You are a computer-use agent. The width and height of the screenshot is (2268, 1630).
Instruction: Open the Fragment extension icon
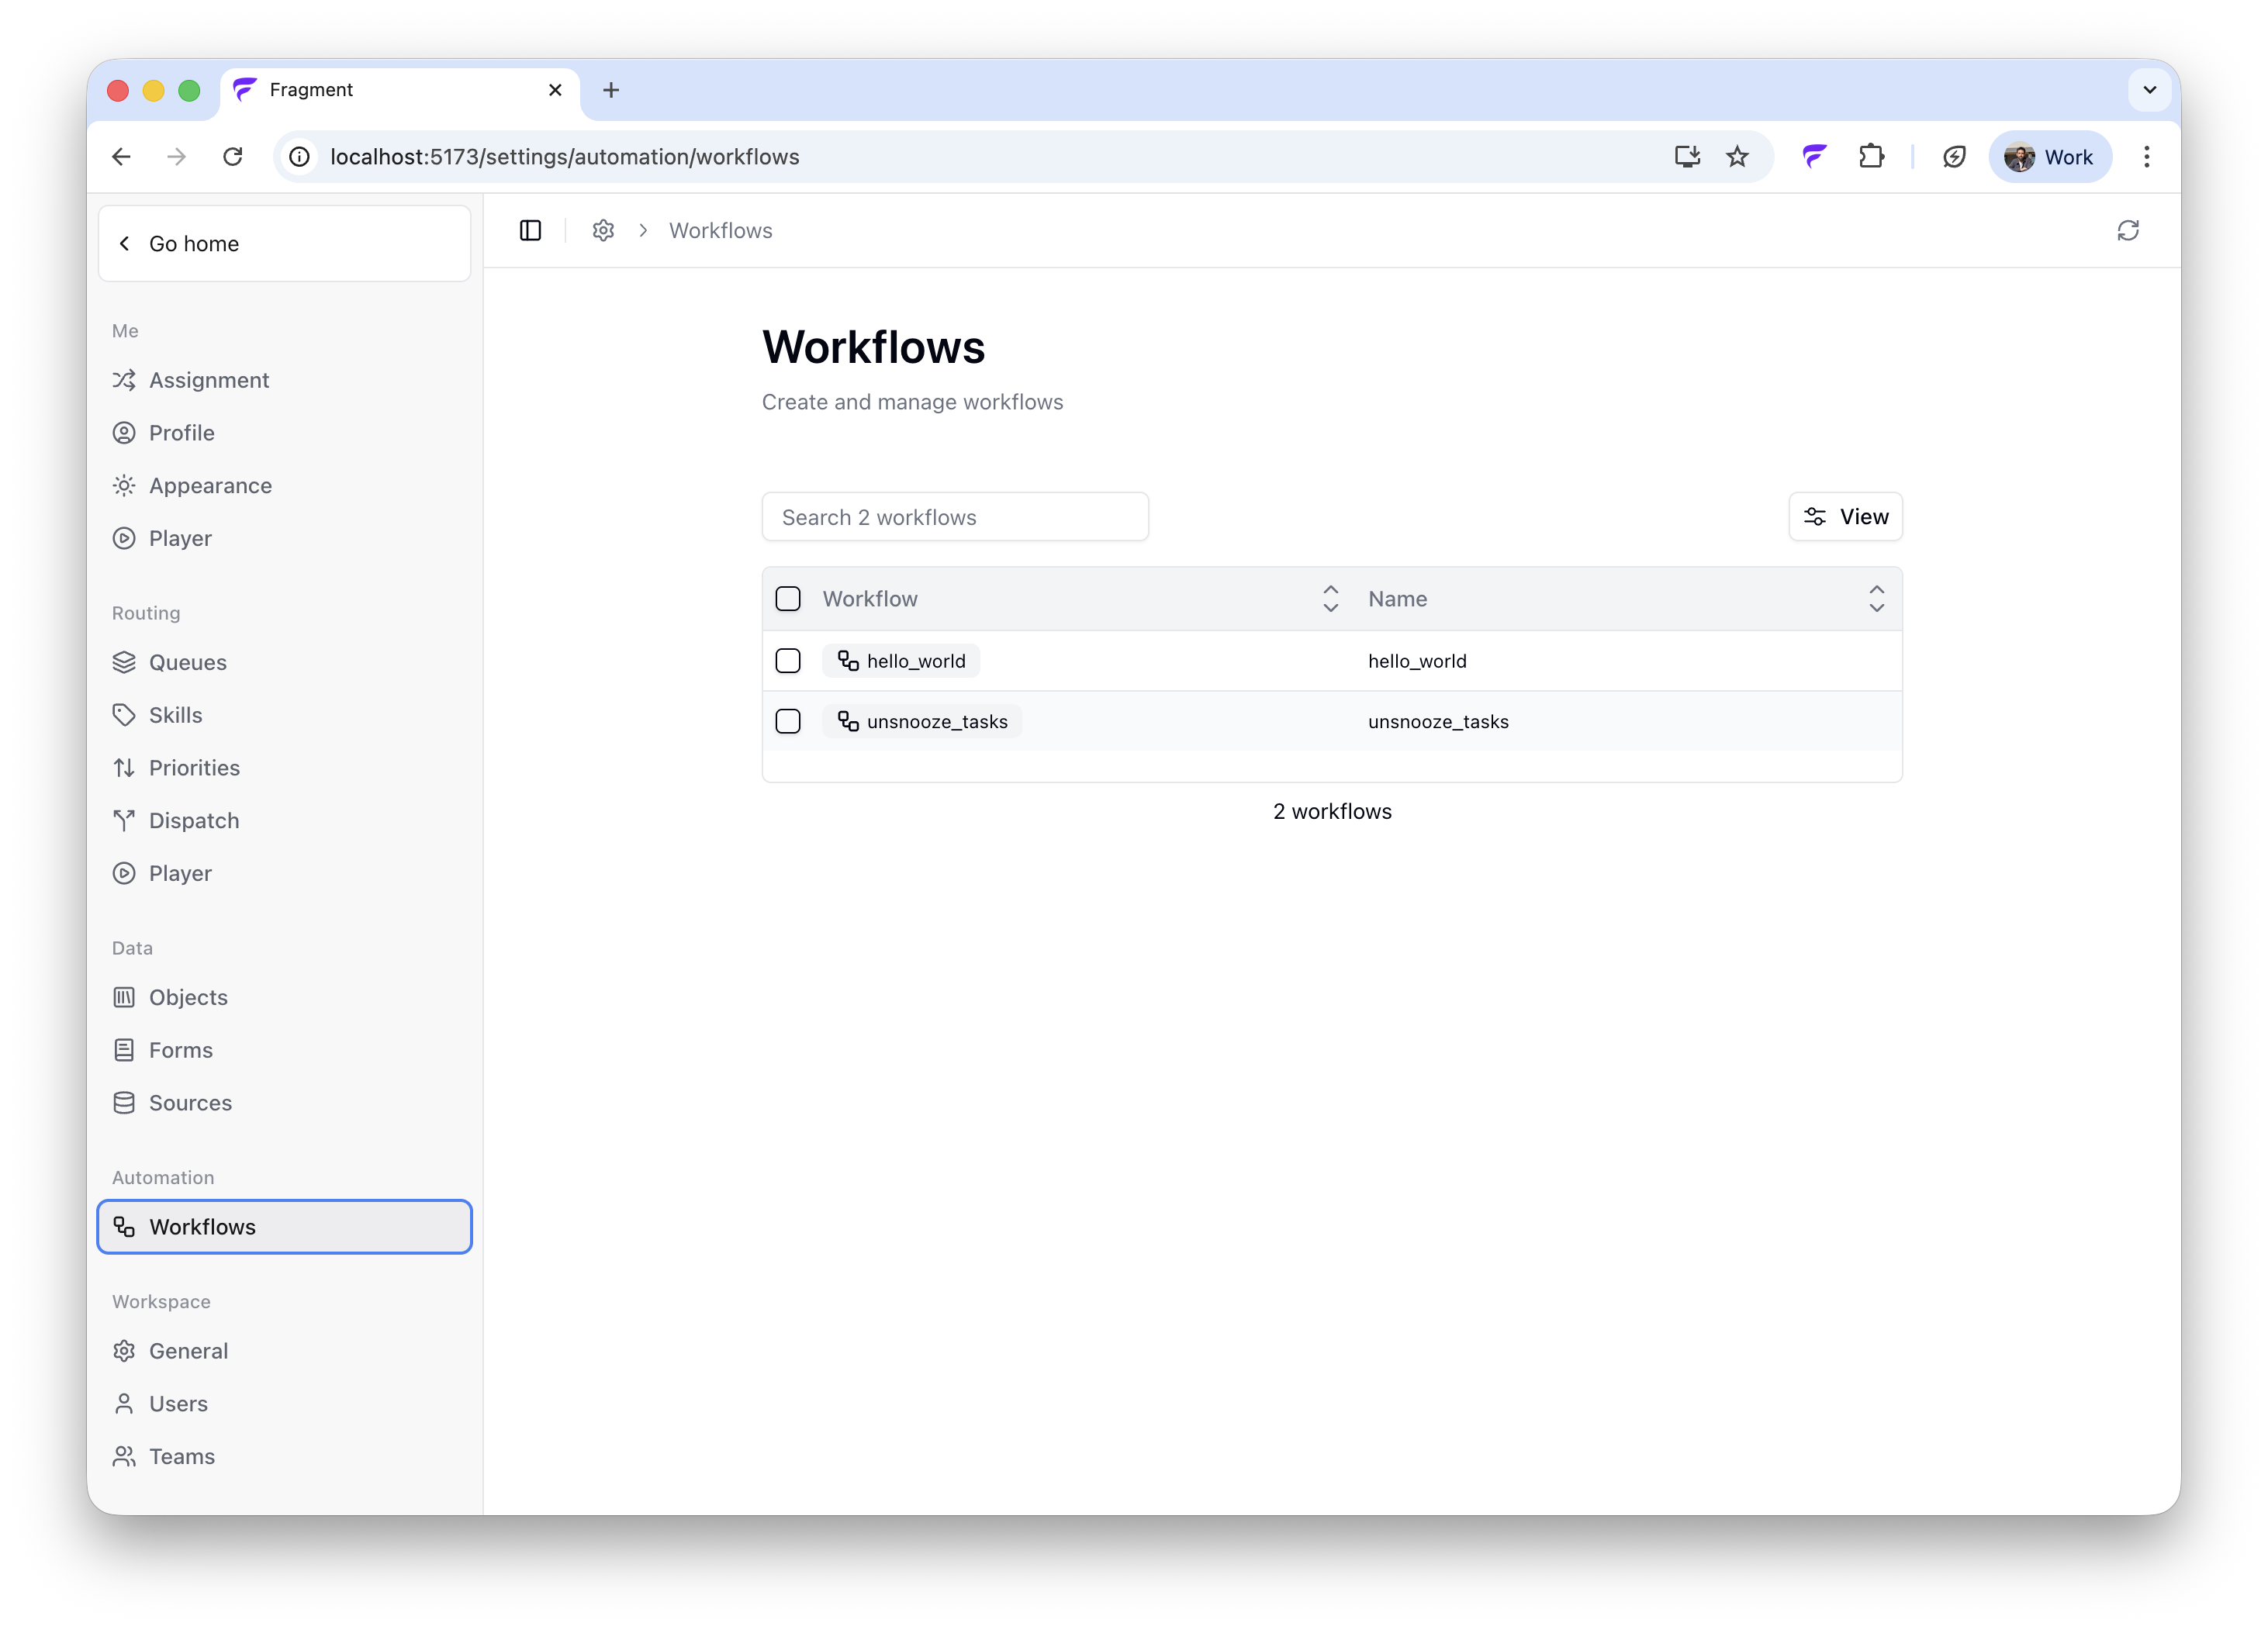(1814, 157)
